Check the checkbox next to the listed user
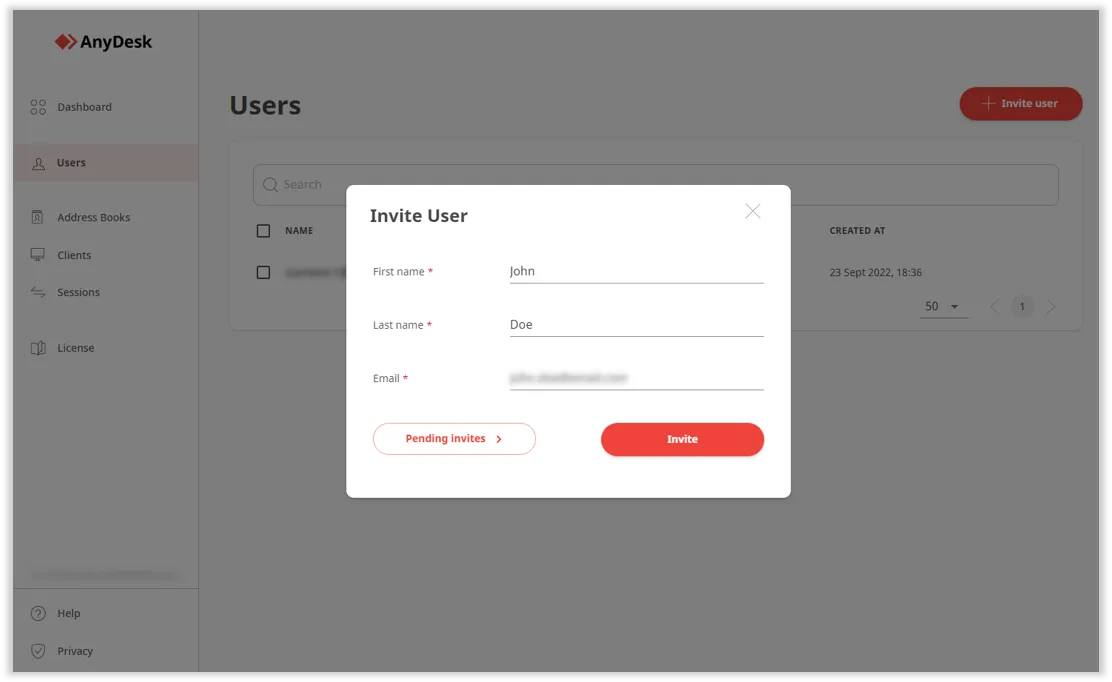1112x682 pixels. click(263, 272)
